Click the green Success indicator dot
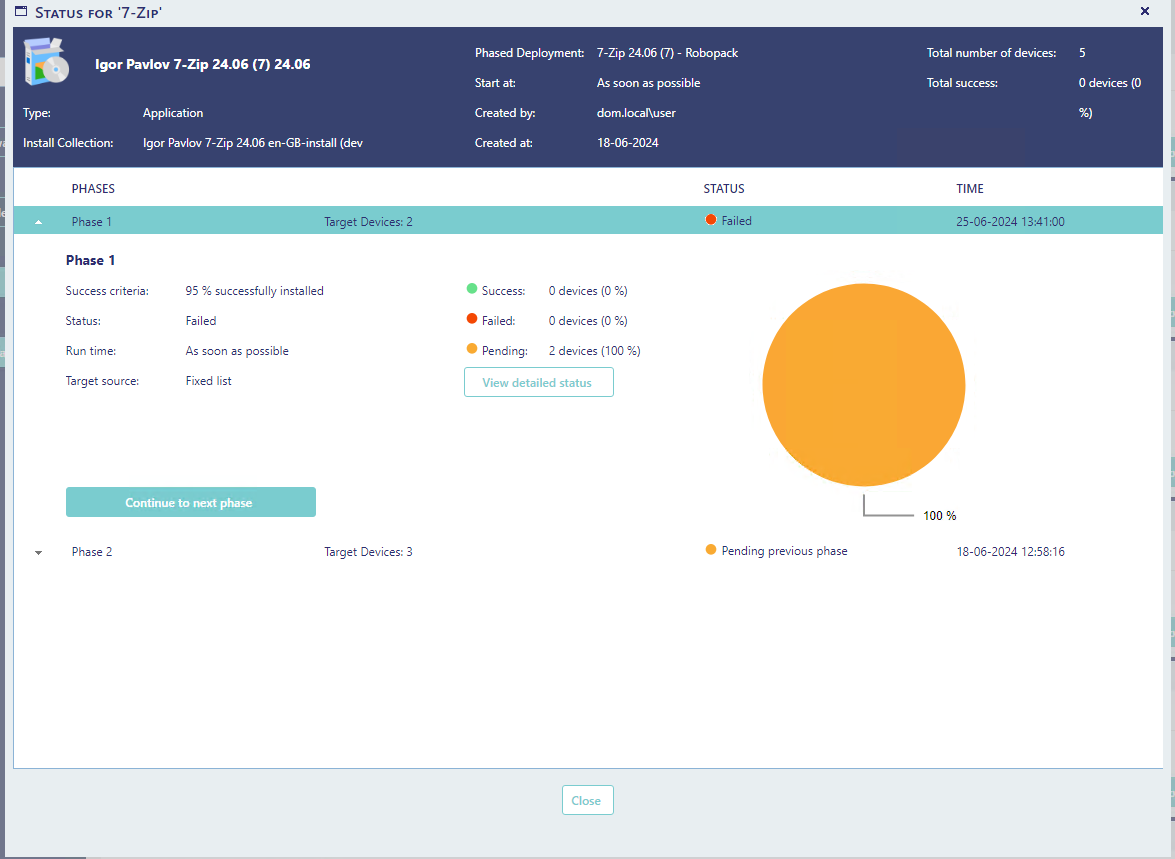The image size is (1175, 859). click(x=471, y=289)
